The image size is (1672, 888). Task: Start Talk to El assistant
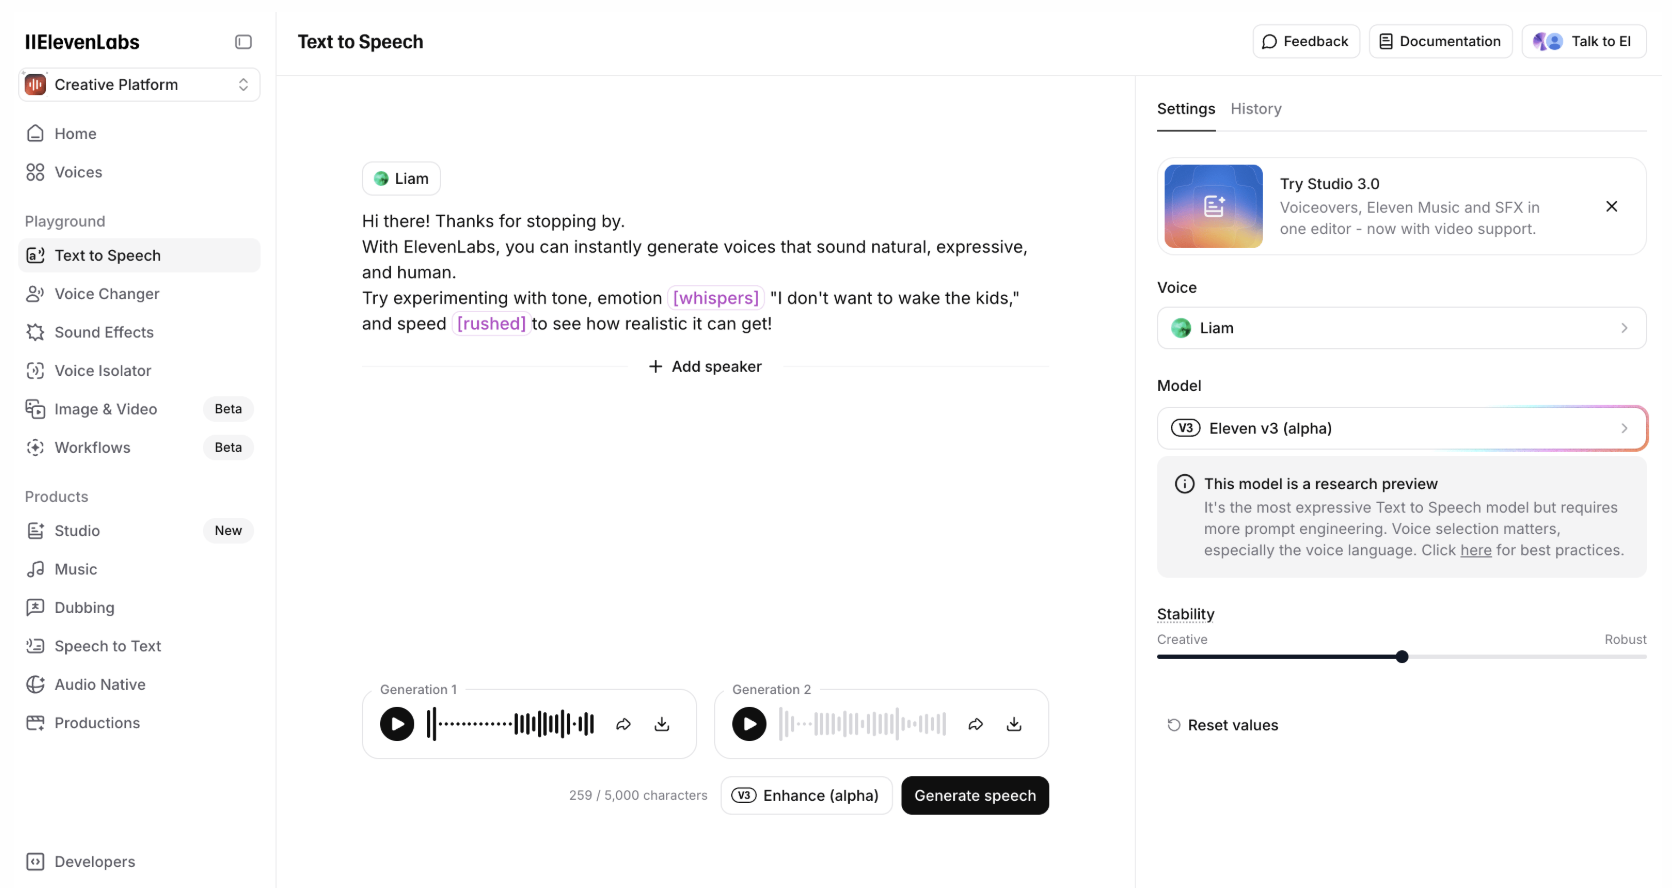(x=1583, y=41)
